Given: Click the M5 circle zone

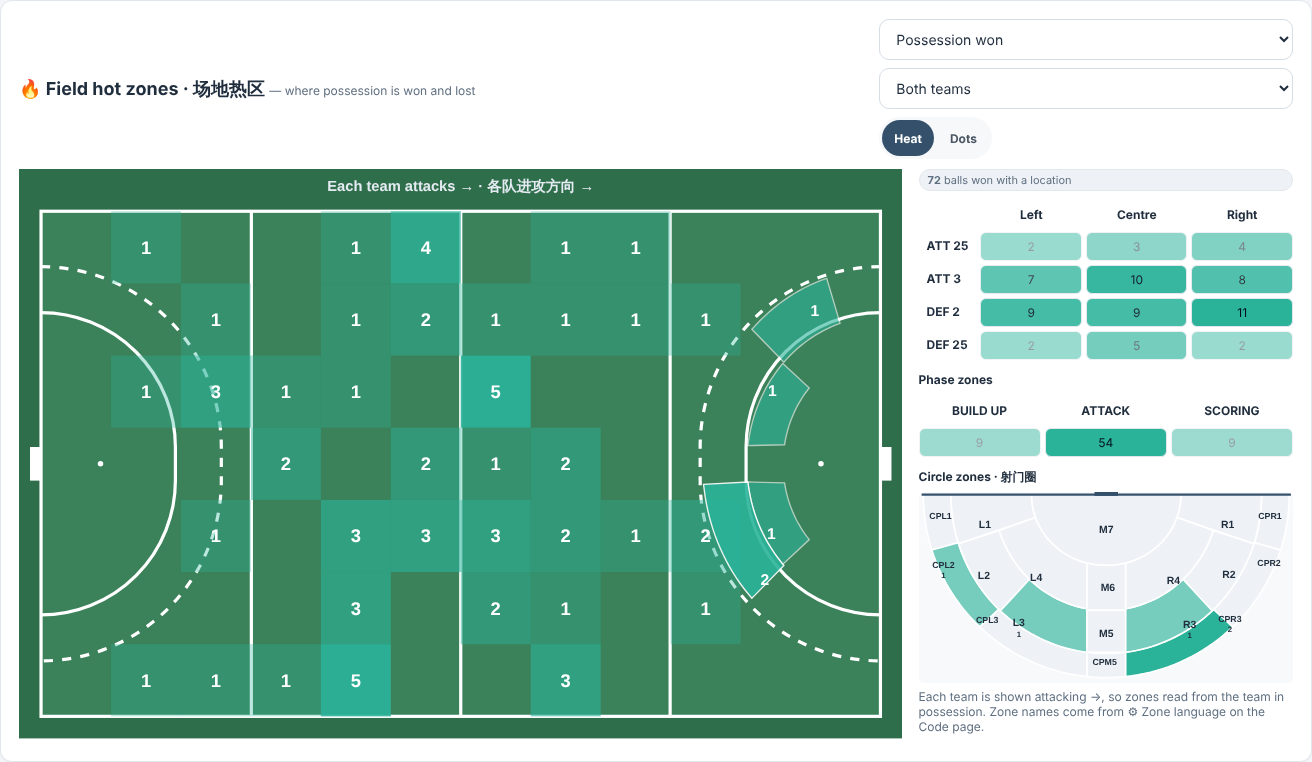Looking at the screenshot, I should tap(1106, 632).
